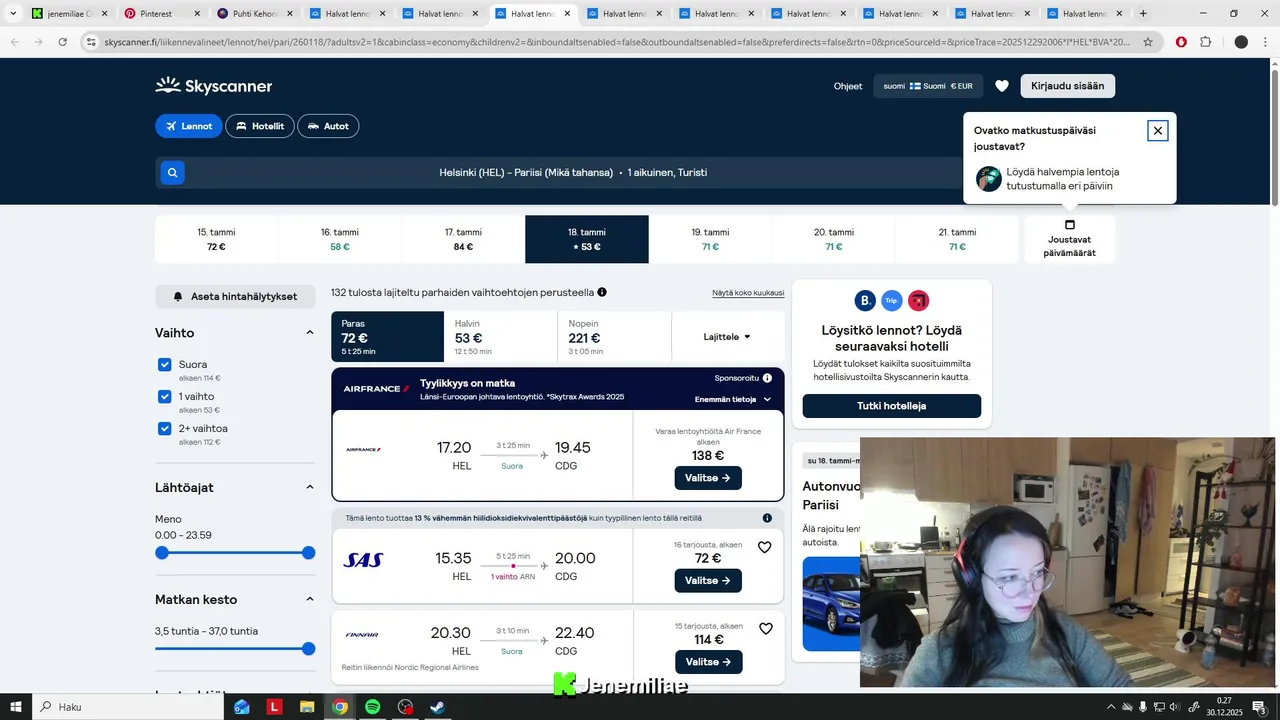Open Chrome extensions puzzle icon

tap(1205, 42)
